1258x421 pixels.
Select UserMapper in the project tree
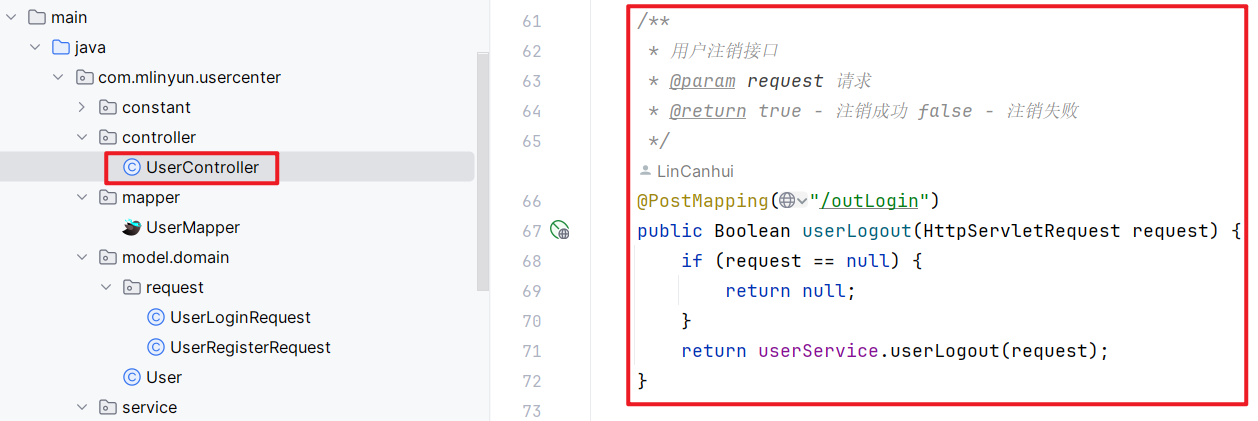click(x=192, y=227)
